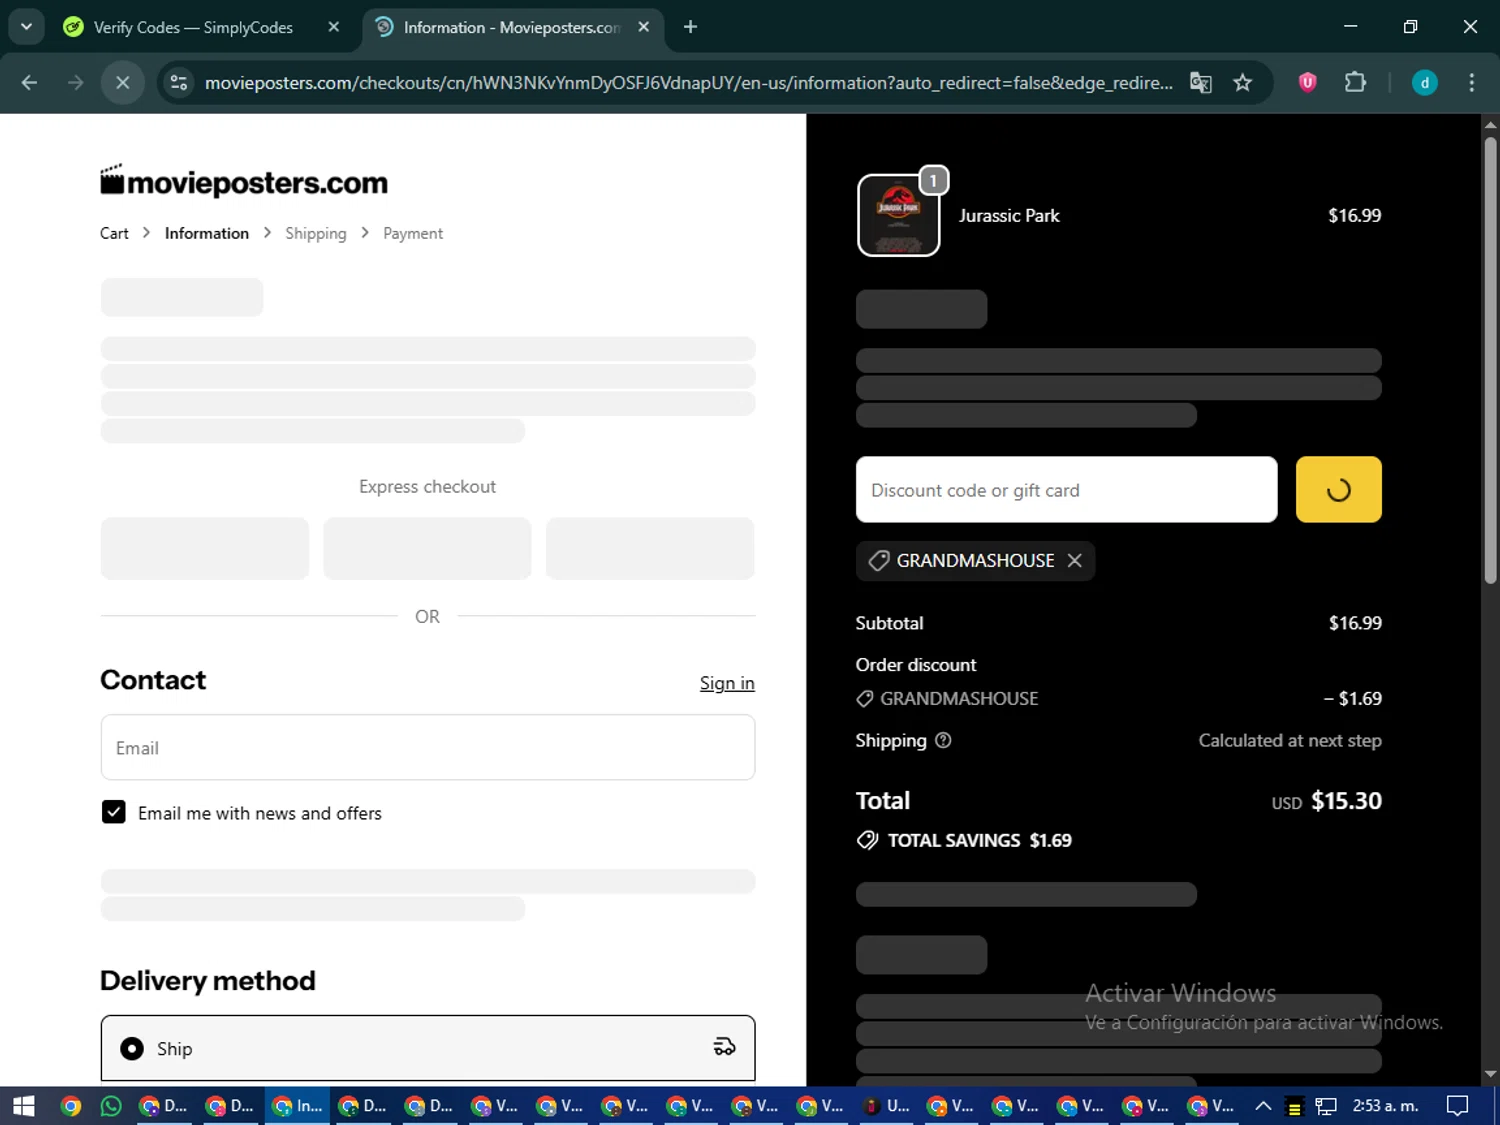Screen dimensions: 1500x1125
Task: Open the Jurassic Park poster thumbnail
Action: (899, 215)
